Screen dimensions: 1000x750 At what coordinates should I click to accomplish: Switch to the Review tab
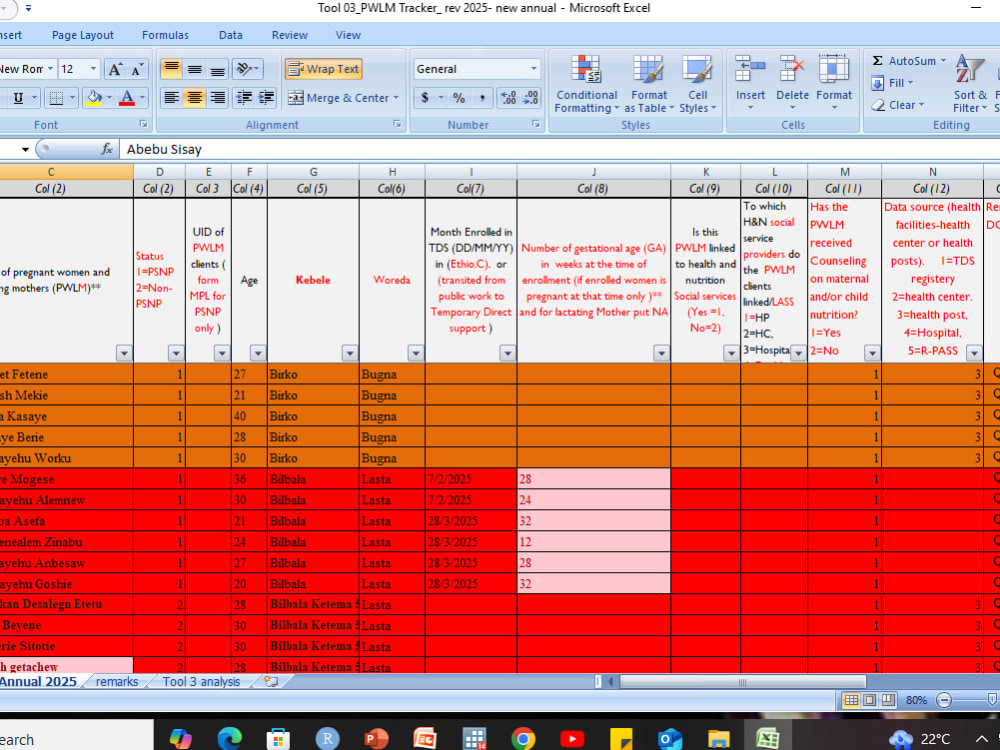290,35
